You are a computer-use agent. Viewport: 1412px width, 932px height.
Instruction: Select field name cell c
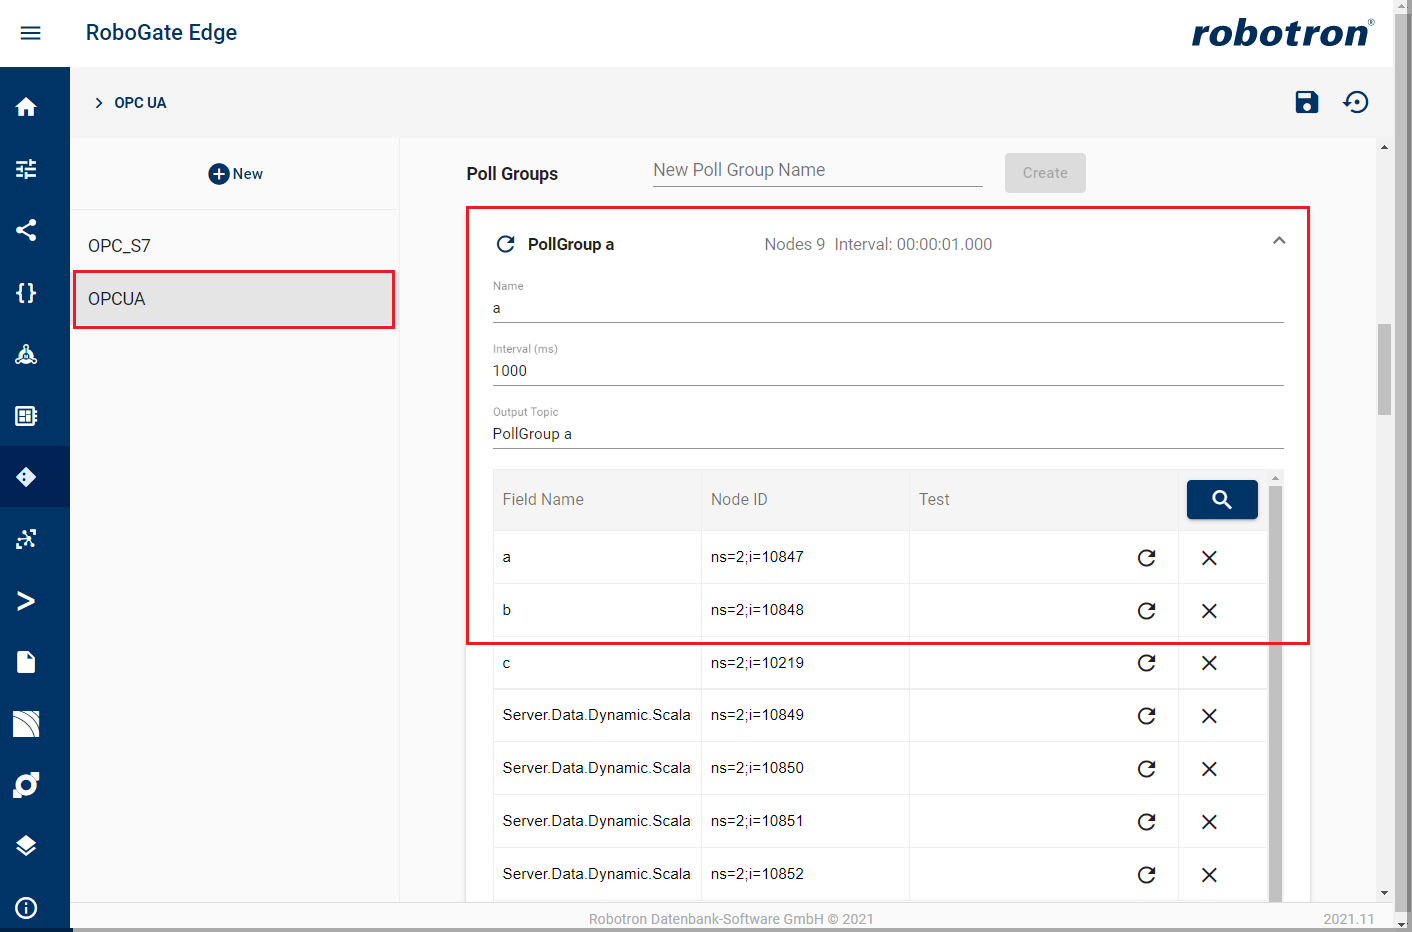pyautogui.click(x=597, y=663)
